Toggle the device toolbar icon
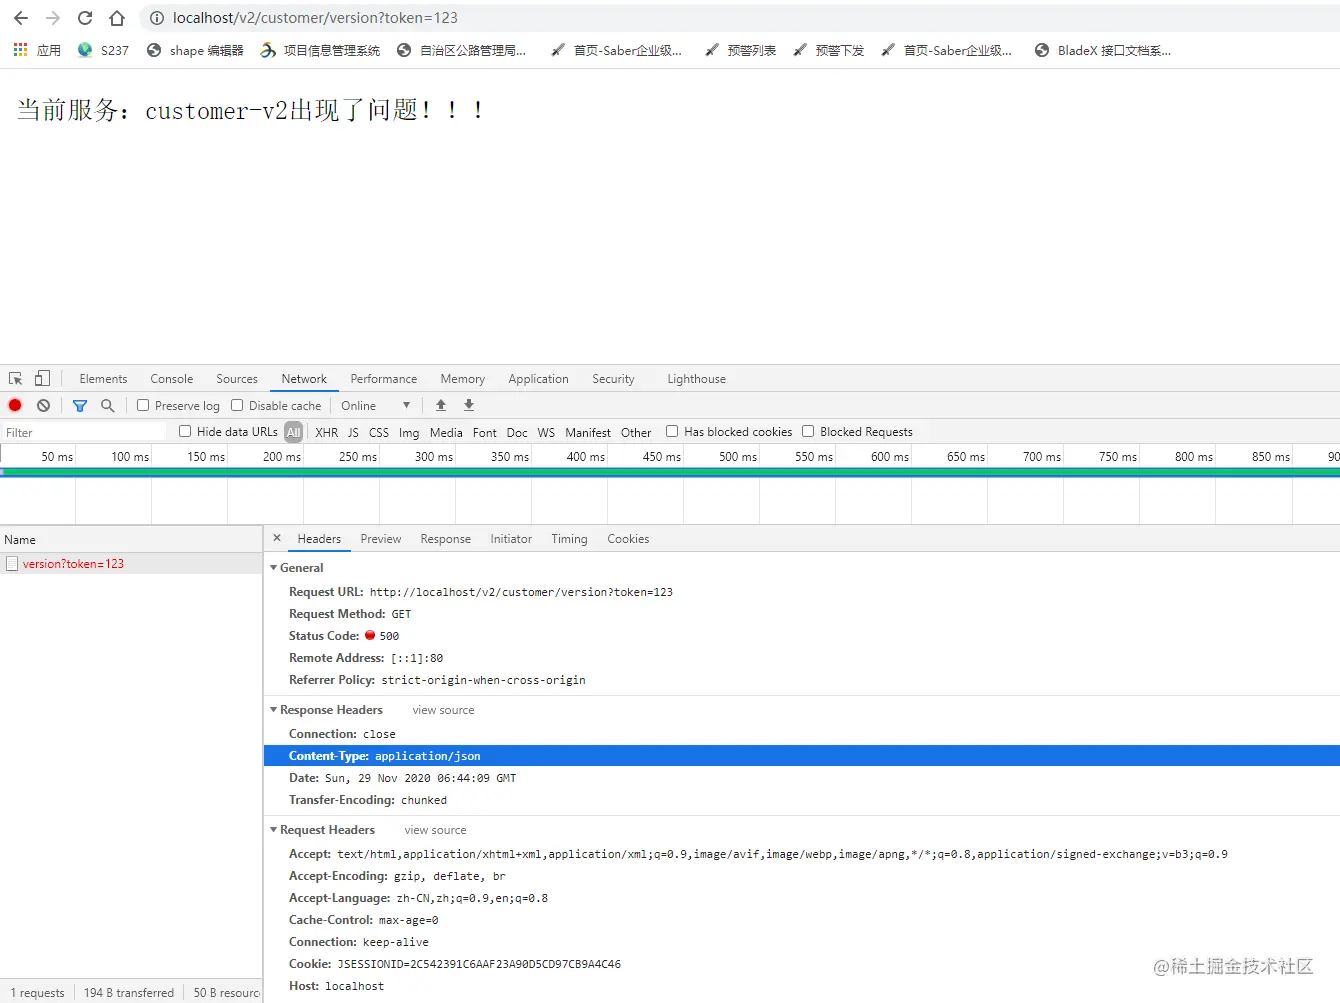The image size is (1340, 1003). point(42,379)
